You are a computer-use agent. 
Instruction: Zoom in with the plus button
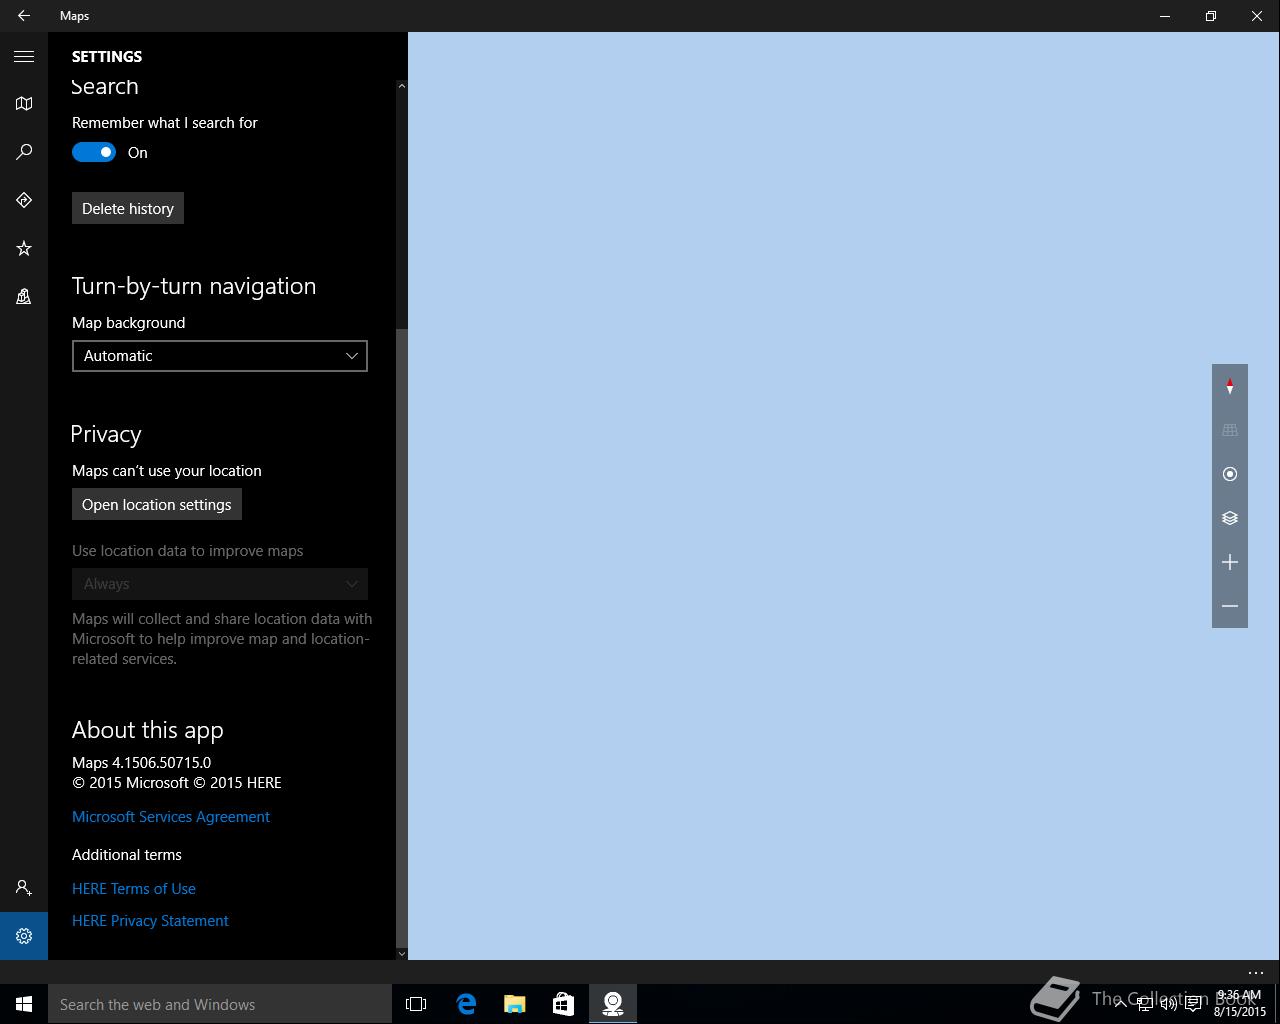pyautogui.click(x=1230, y=562)
